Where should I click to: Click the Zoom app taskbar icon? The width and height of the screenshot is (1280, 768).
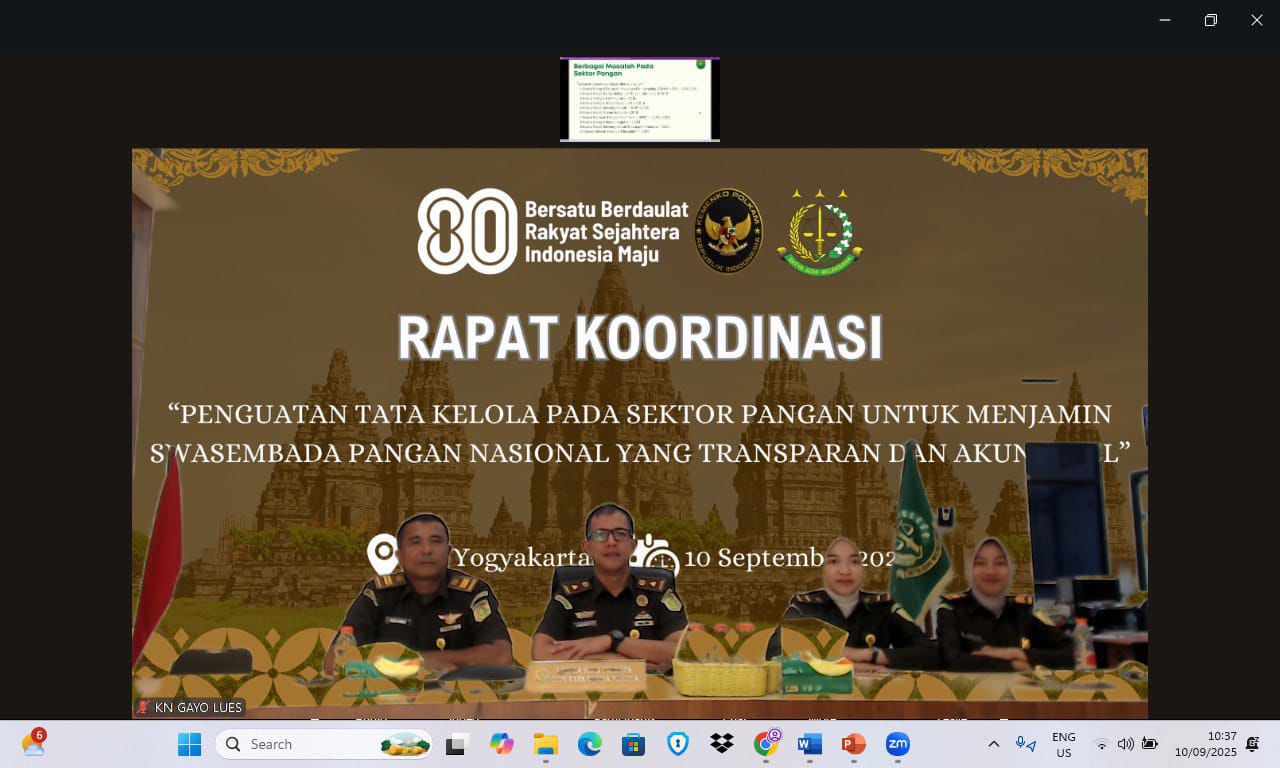point(897,744)
